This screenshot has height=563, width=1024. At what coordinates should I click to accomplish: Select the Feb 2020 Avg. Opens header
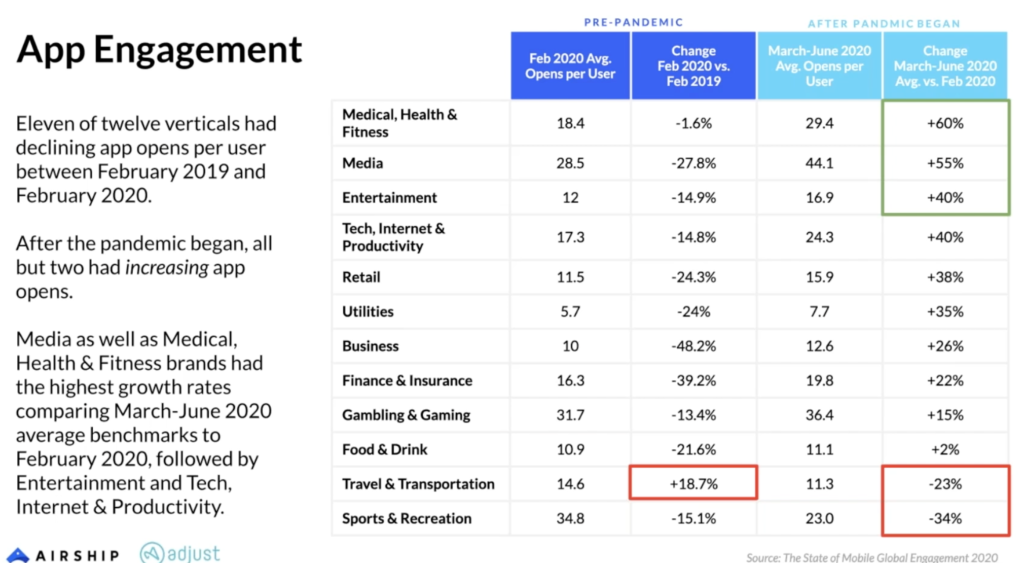pyautogui.click(x=571, y=66)
